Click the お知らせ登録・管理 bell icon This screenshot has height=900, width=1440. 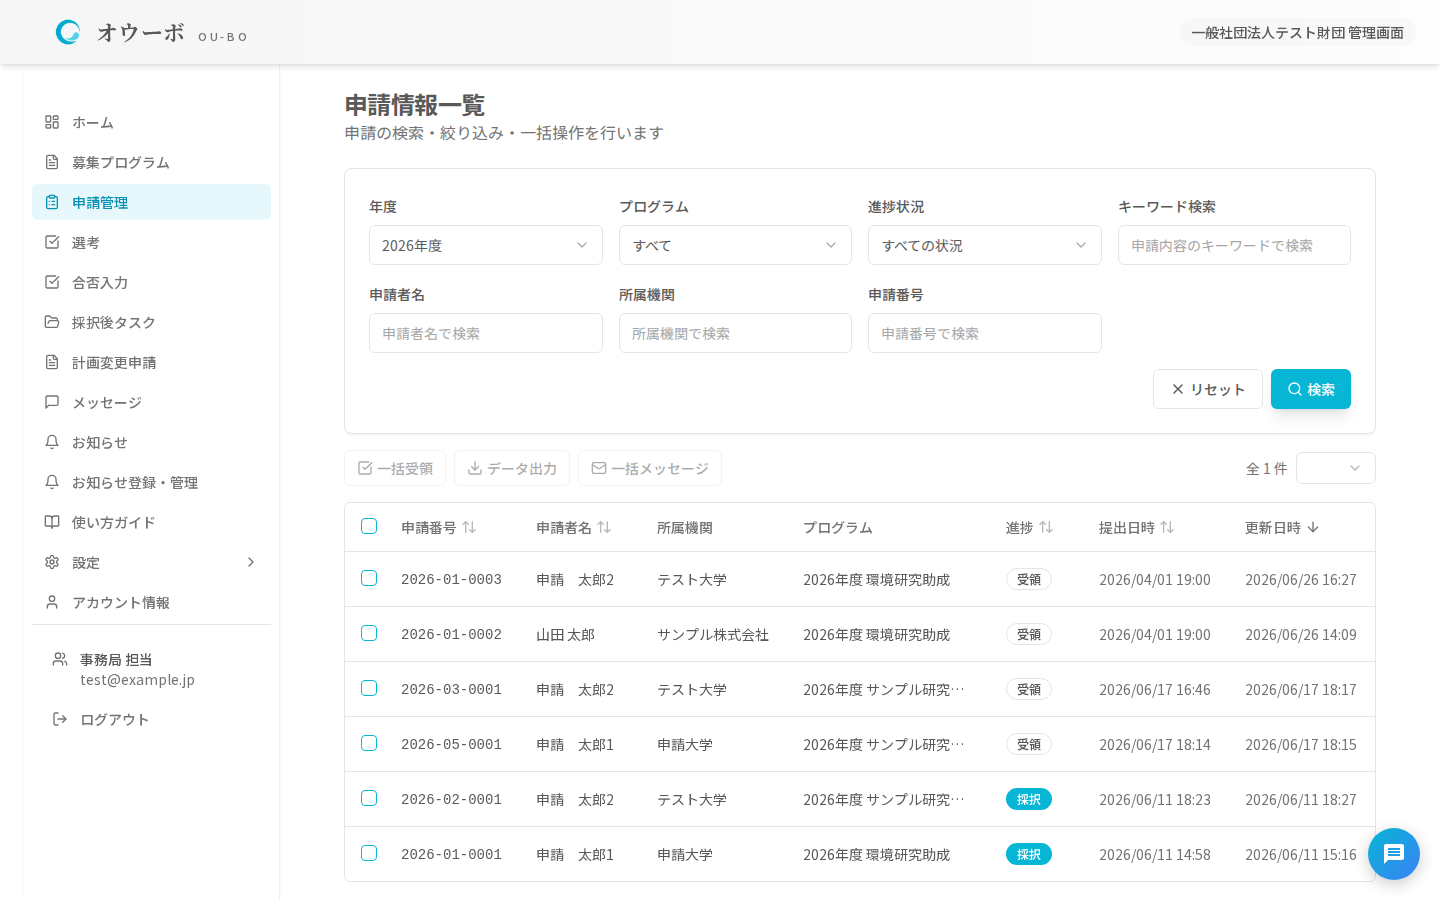(52, 482)
